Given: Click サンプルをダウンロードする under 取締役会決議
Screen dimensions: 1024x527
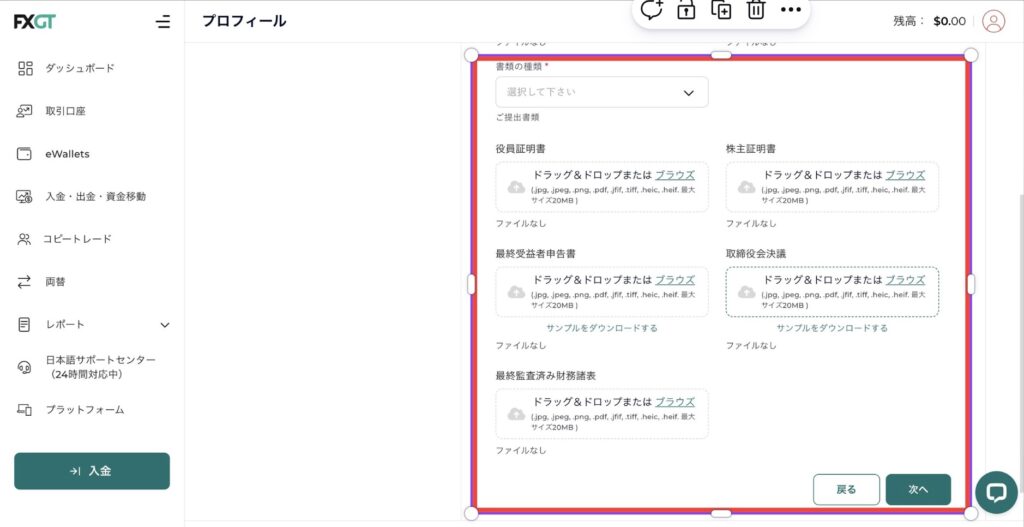Looking at the screenshot, I should point(832,328).
